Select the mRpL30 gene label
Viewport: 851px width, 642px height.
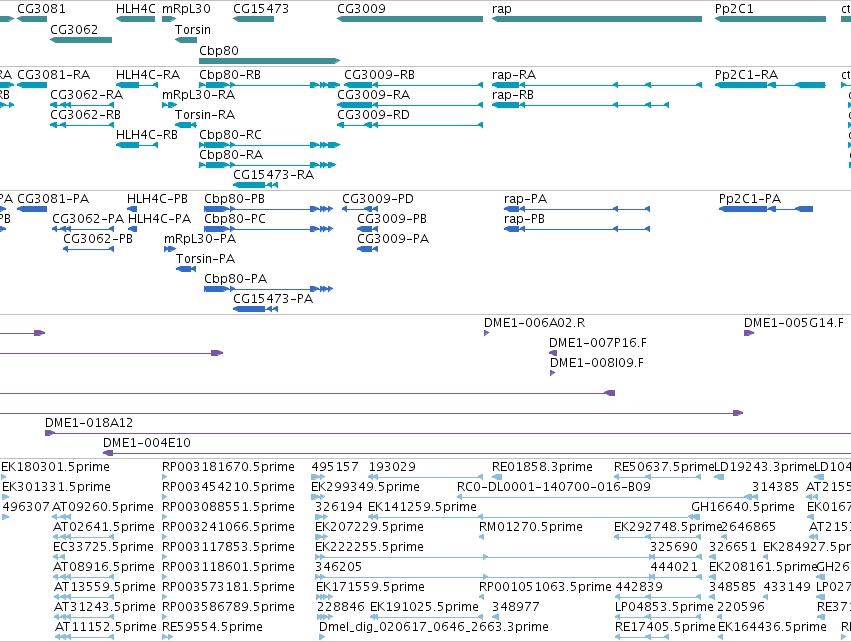tap(186, 9)
